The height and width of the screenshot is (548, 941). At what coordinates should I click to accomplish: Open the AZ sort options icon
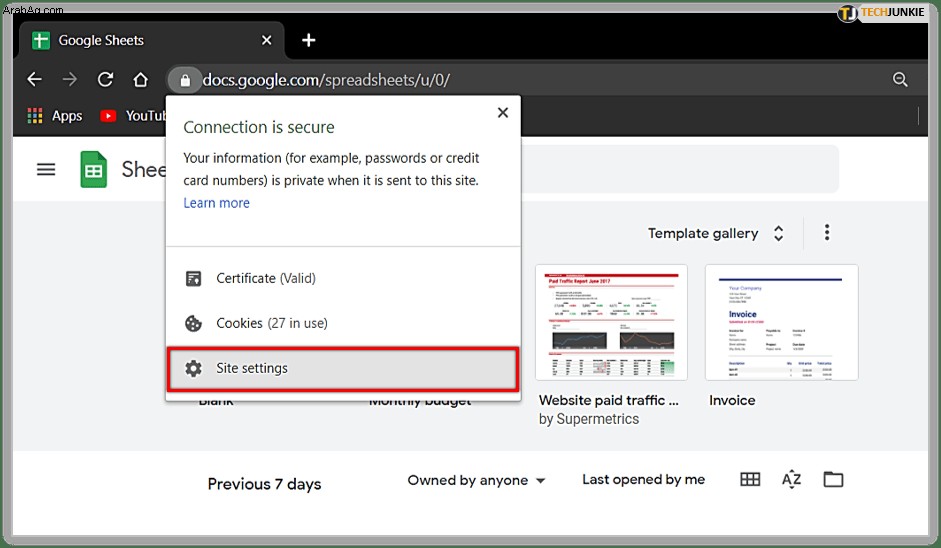[792, 479]
